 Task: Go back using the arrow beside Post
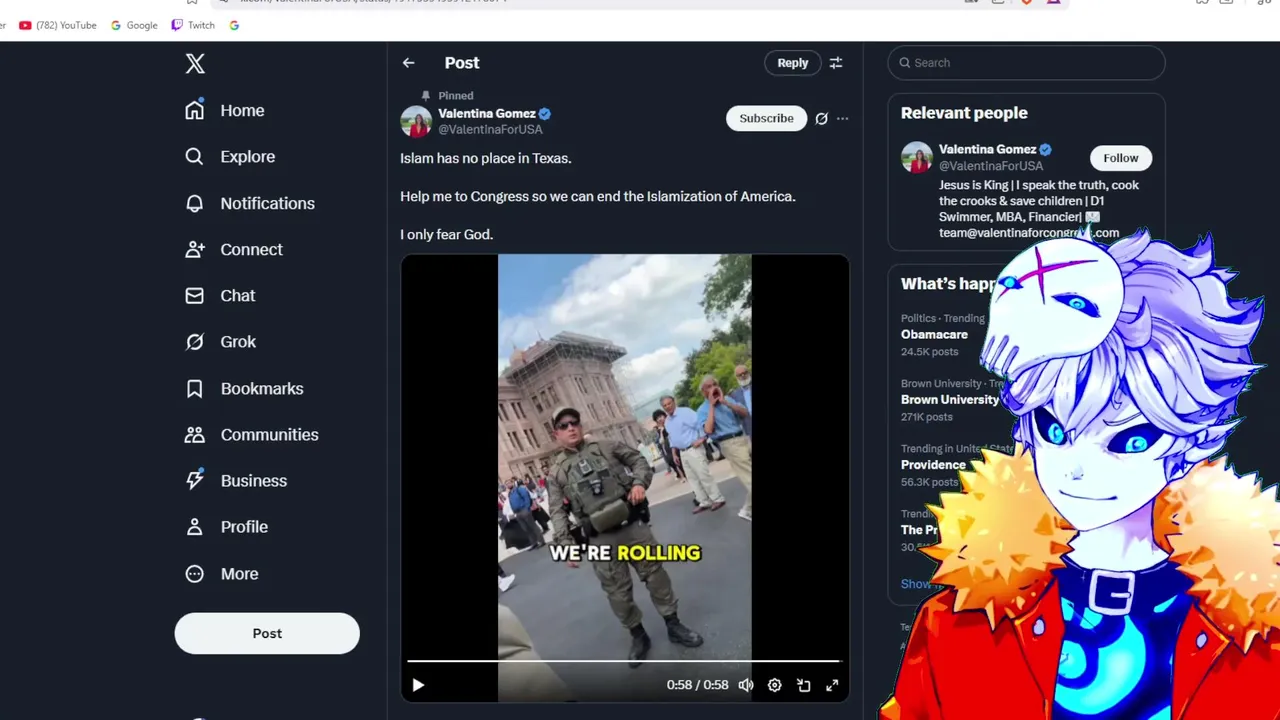tap(408, 63)
